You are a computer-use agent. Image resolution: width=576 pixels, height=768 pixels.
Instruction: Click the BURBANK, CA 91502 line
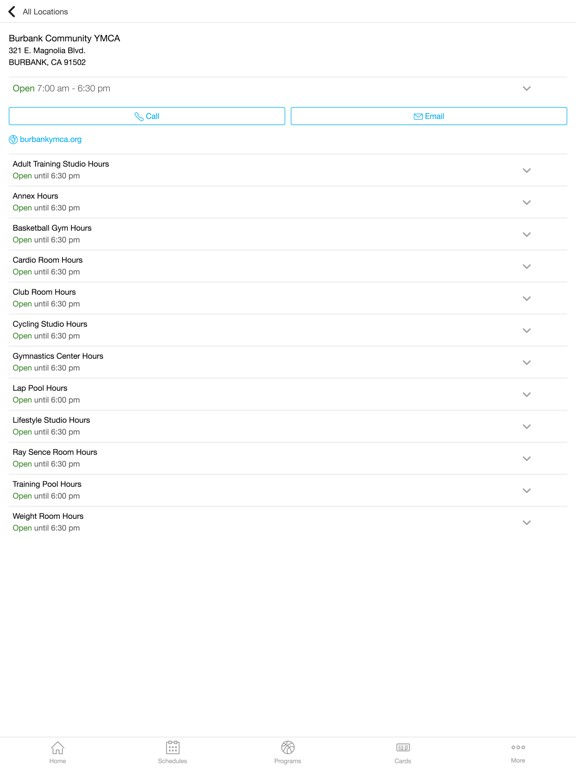(x=47, y=62)
